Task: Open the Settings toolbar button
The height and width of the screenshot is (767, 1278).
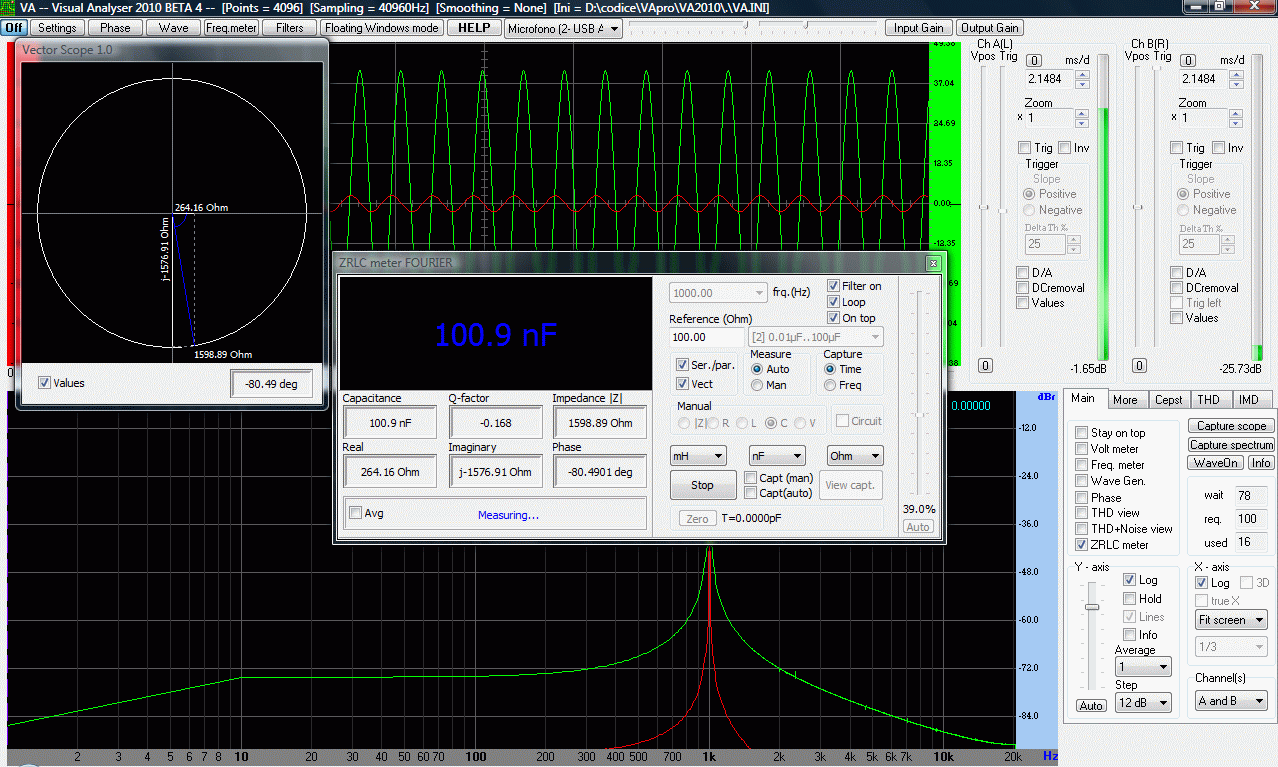Action: [58, 28]
